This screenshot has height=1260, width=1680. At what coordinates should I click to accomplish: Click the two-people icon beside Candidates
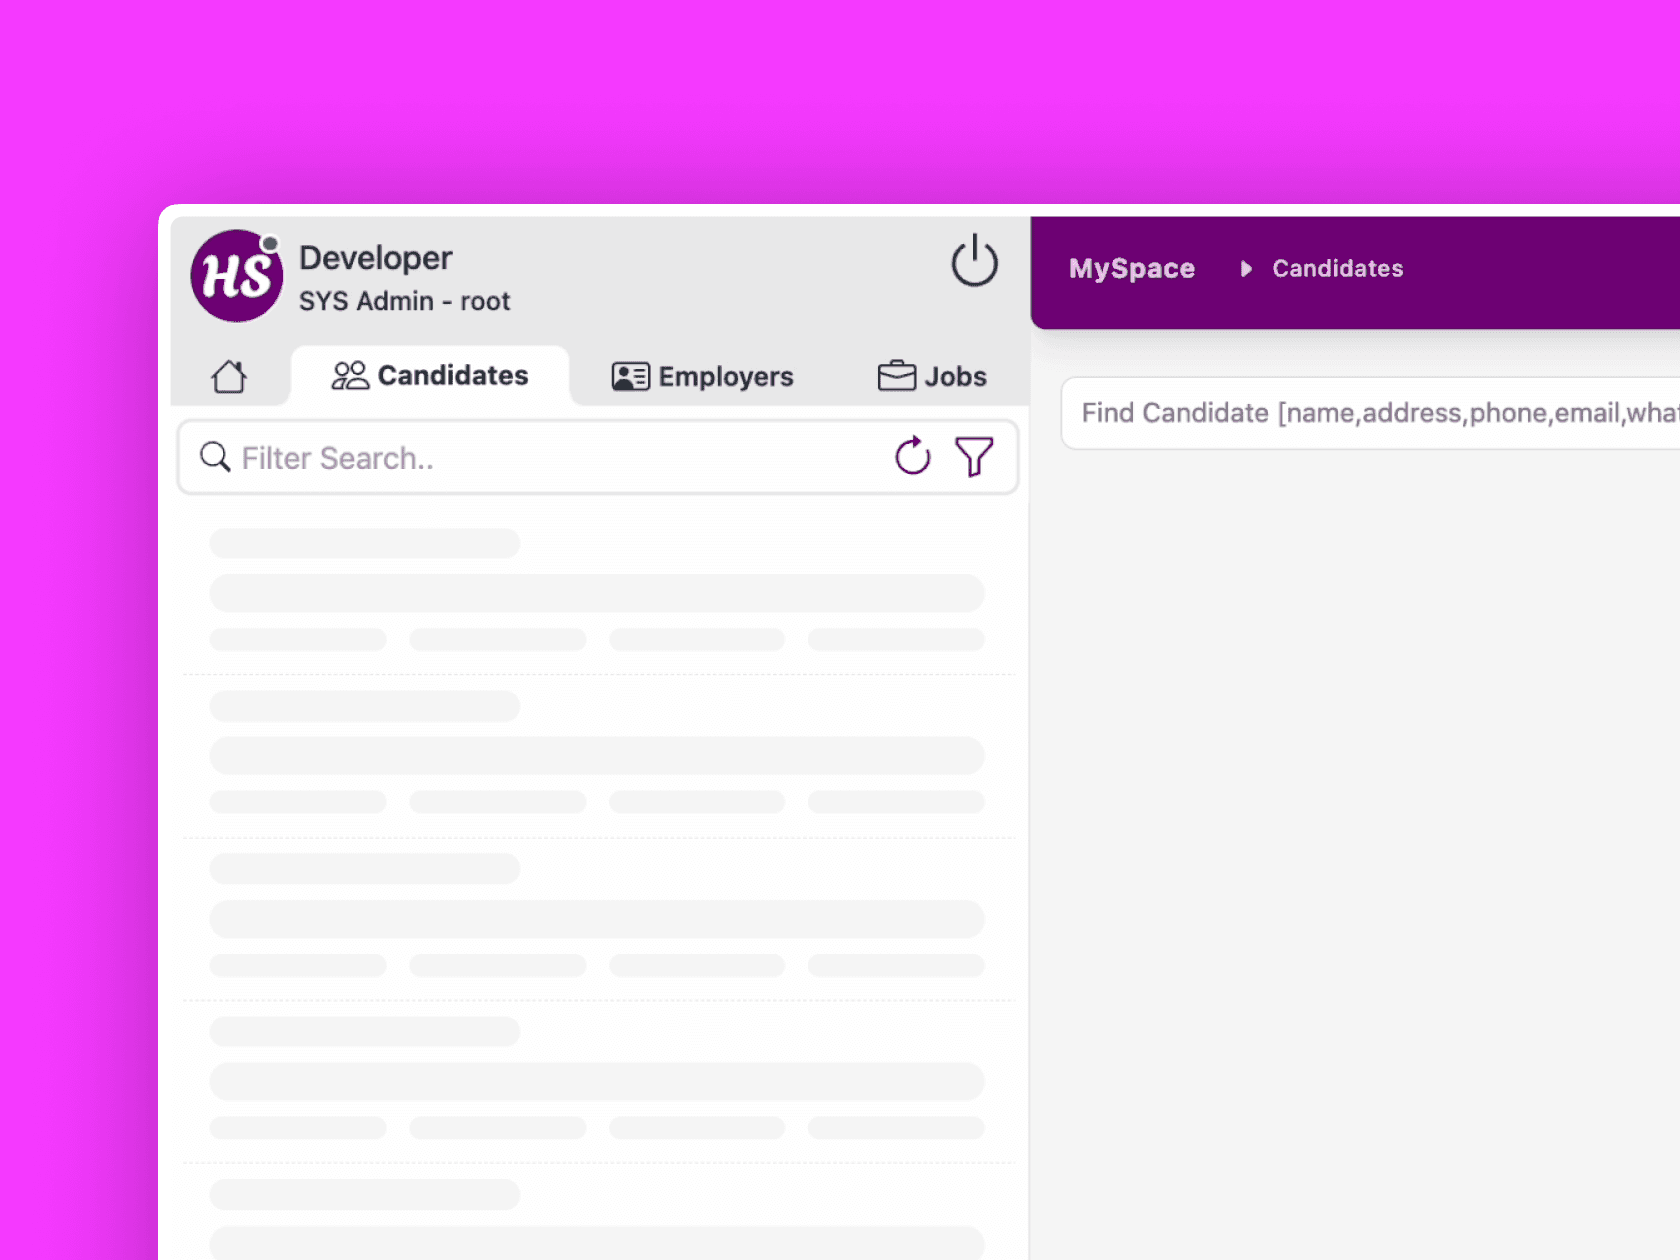coord(350,376)
